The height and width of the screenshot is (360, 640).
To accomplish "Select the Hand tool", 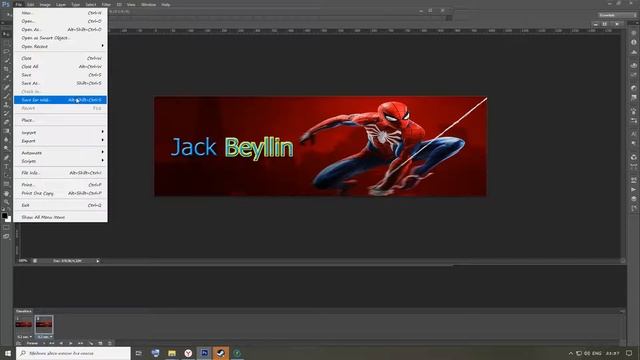I will [x=6, y=193].
